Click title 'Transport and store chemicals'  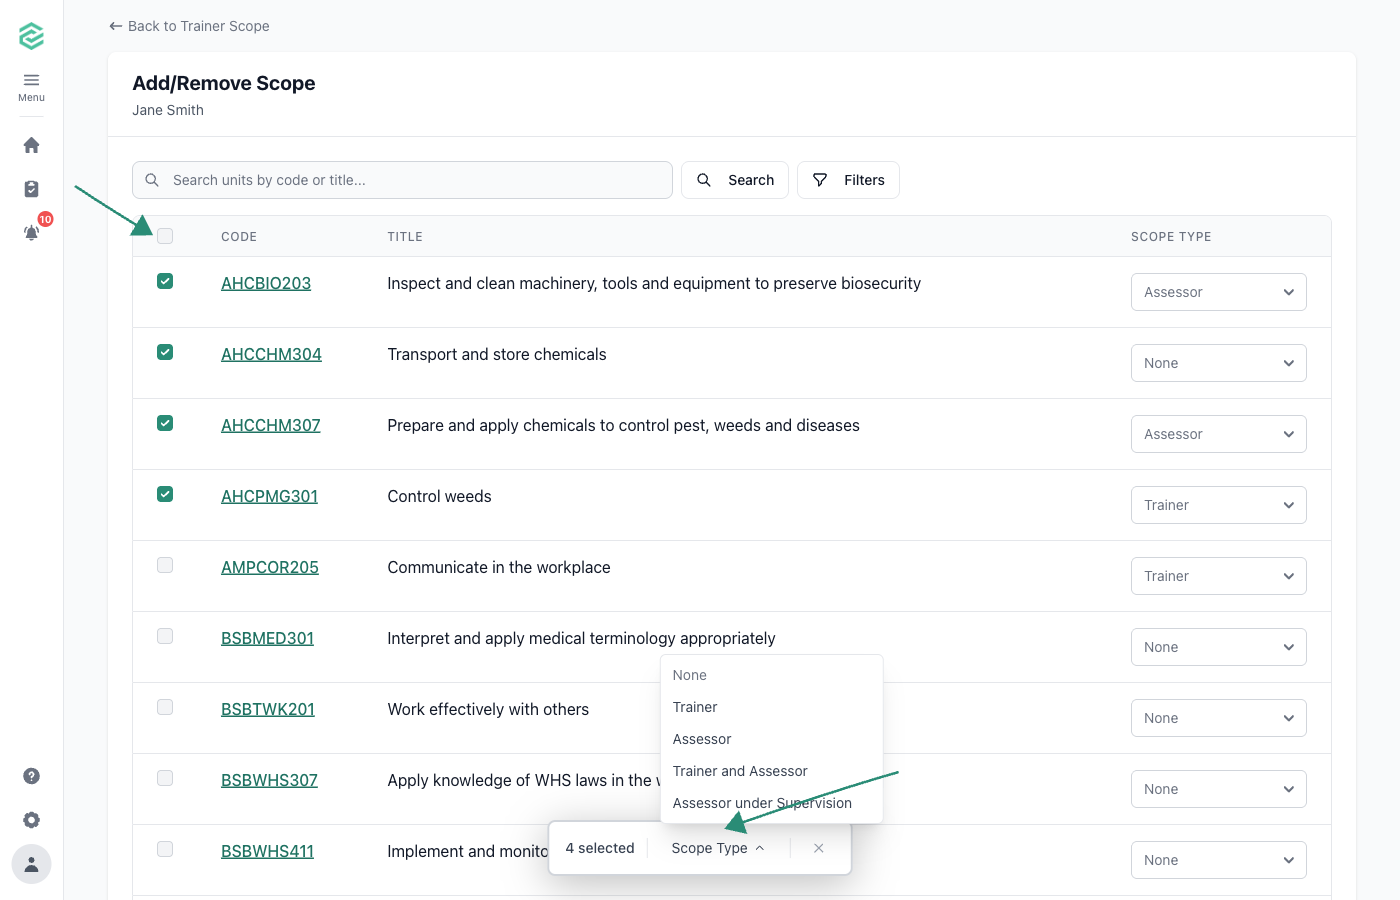coord(497,354)
